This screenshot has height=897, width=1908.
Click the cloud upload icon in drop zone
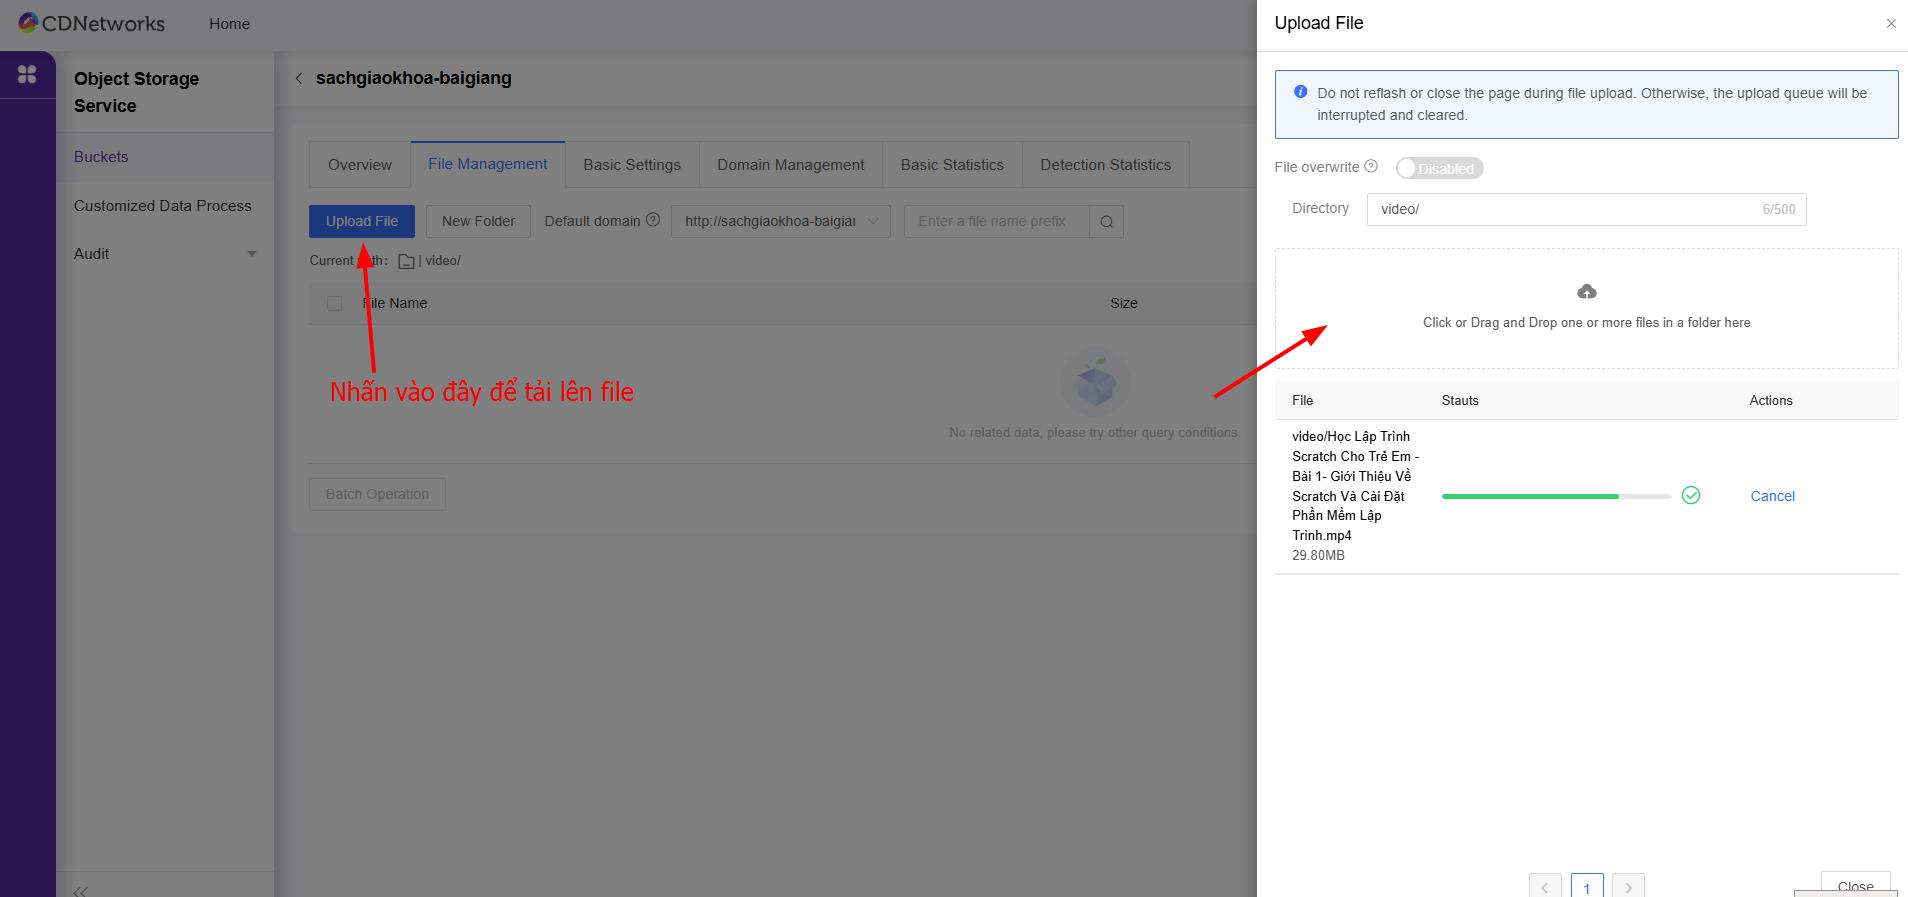coord(1586,292)
